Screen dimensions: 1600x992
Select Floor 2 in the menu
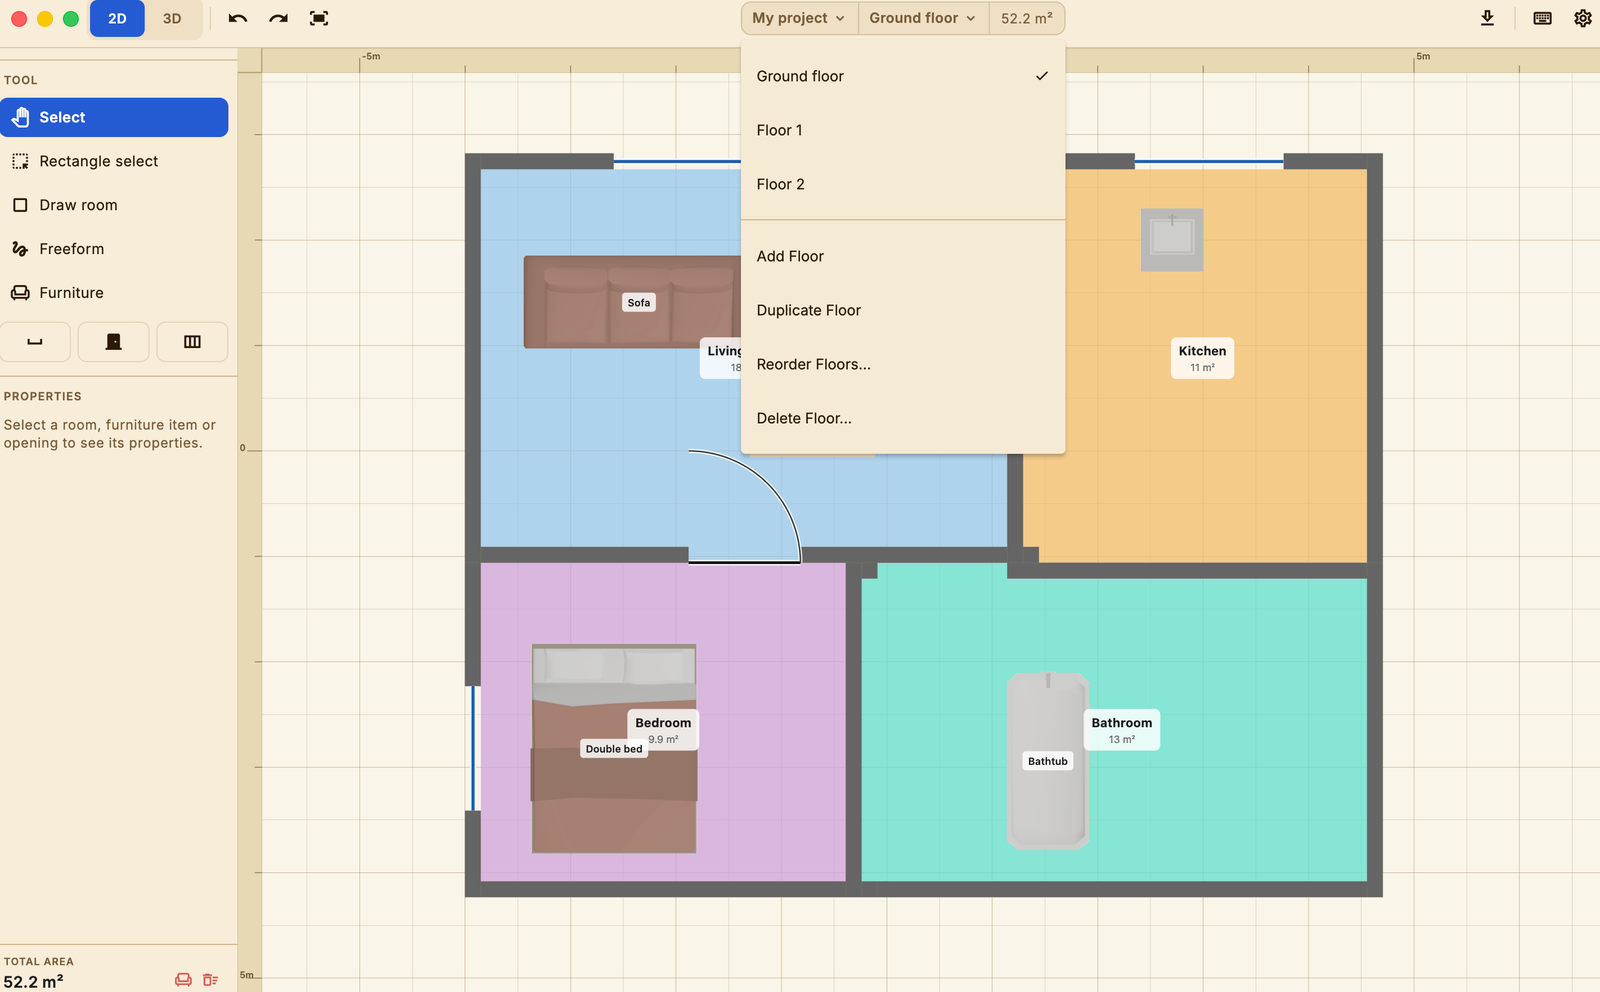point(903,184)
